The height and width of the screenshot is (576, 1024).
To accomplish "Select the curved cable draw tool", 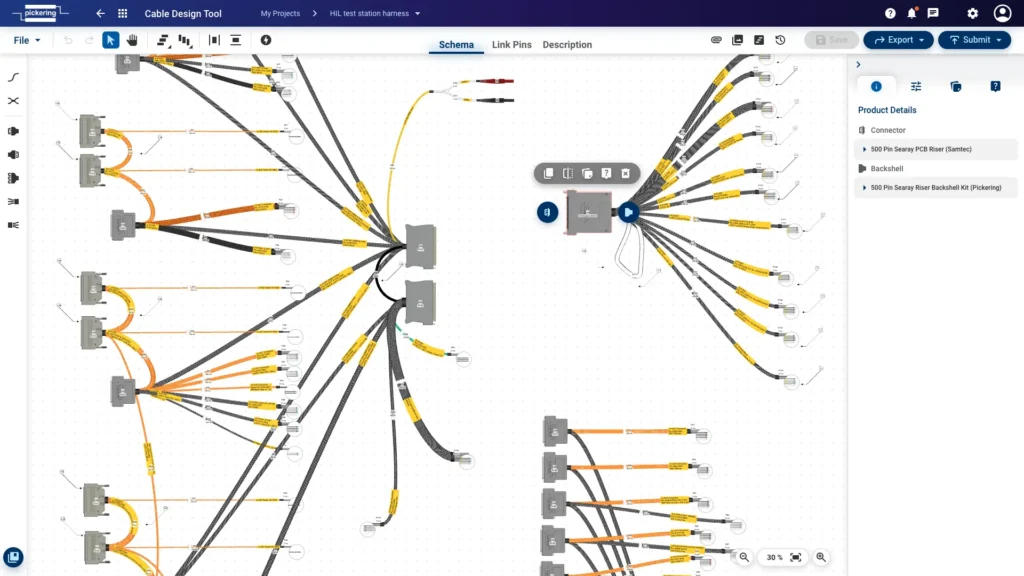I will 13,77.
